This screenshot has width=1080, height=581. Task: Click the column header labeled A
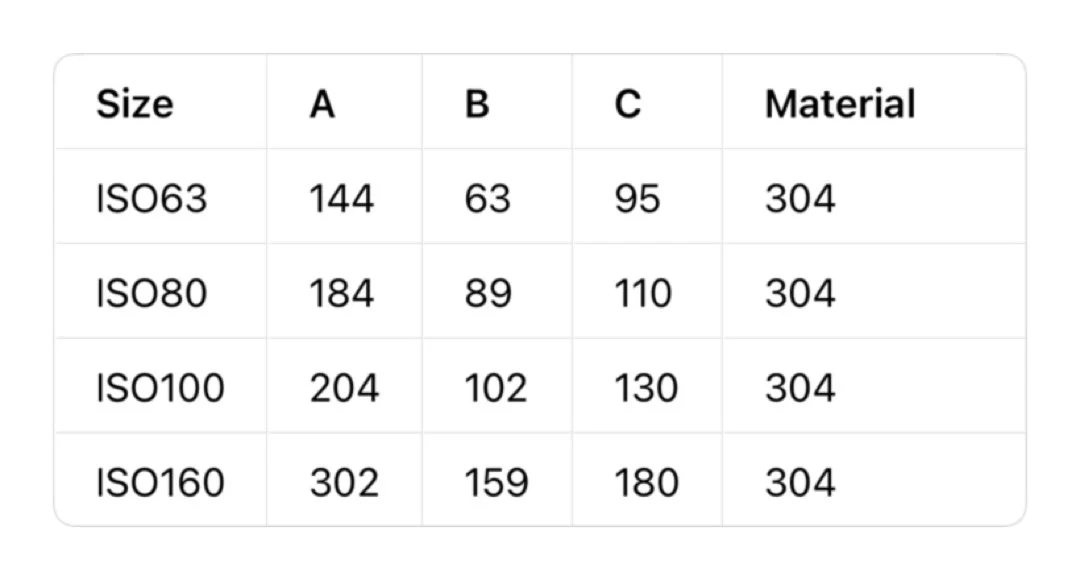(322, 104)
